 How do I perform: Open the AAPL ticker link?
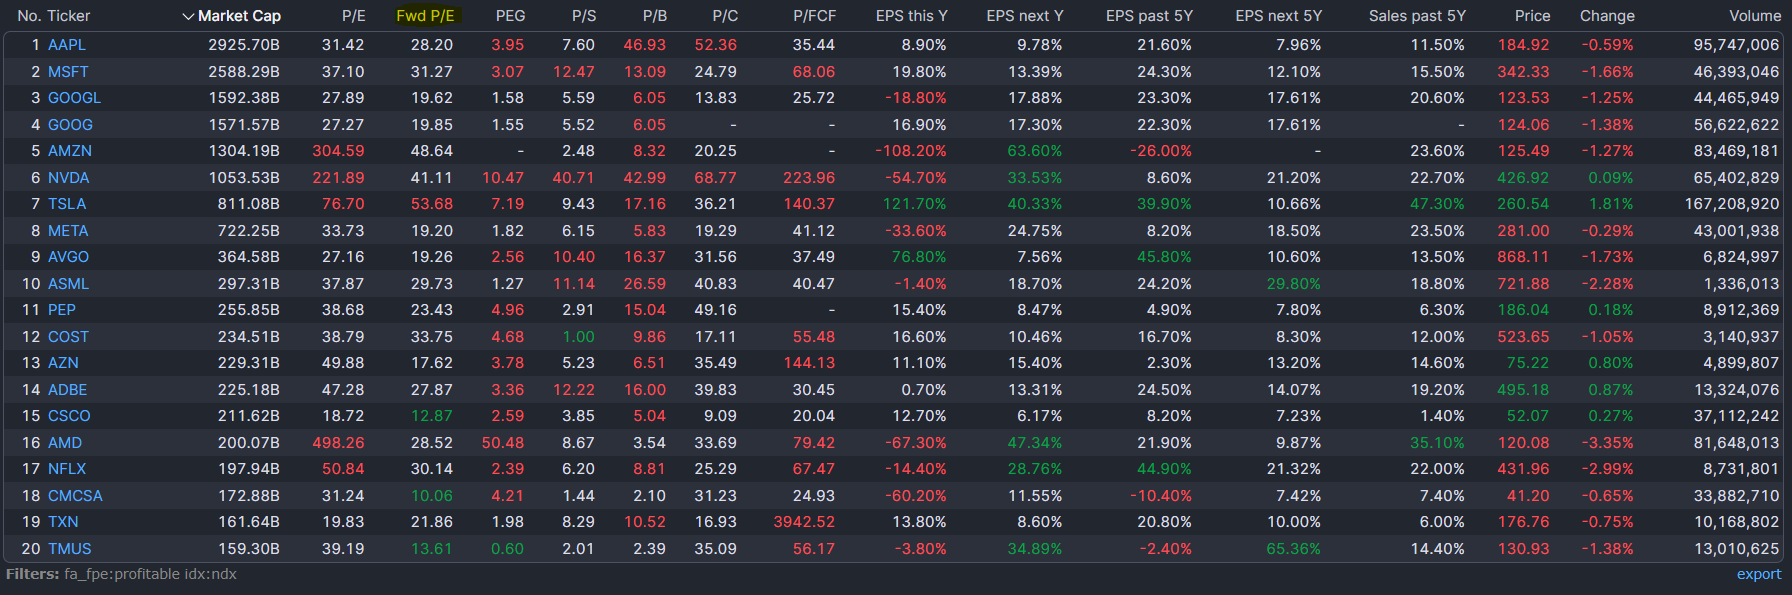pos(67,45)
